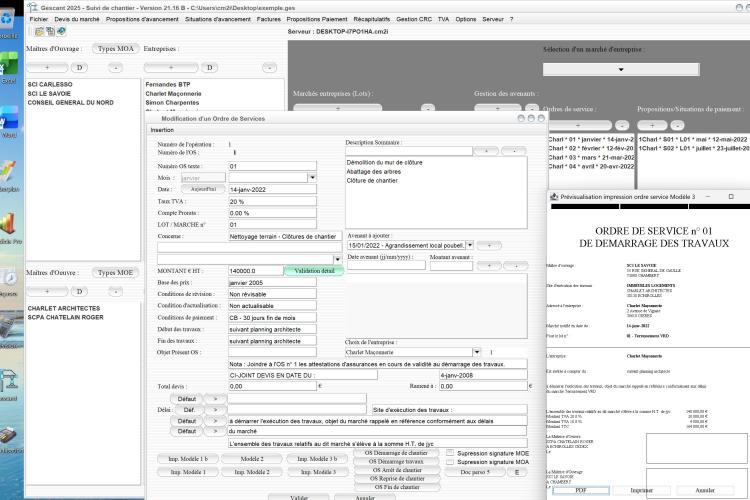Select CONSEIL GENERAL DU NORD in the list
The height and width of the screenshot is (500, 750).
71,102
